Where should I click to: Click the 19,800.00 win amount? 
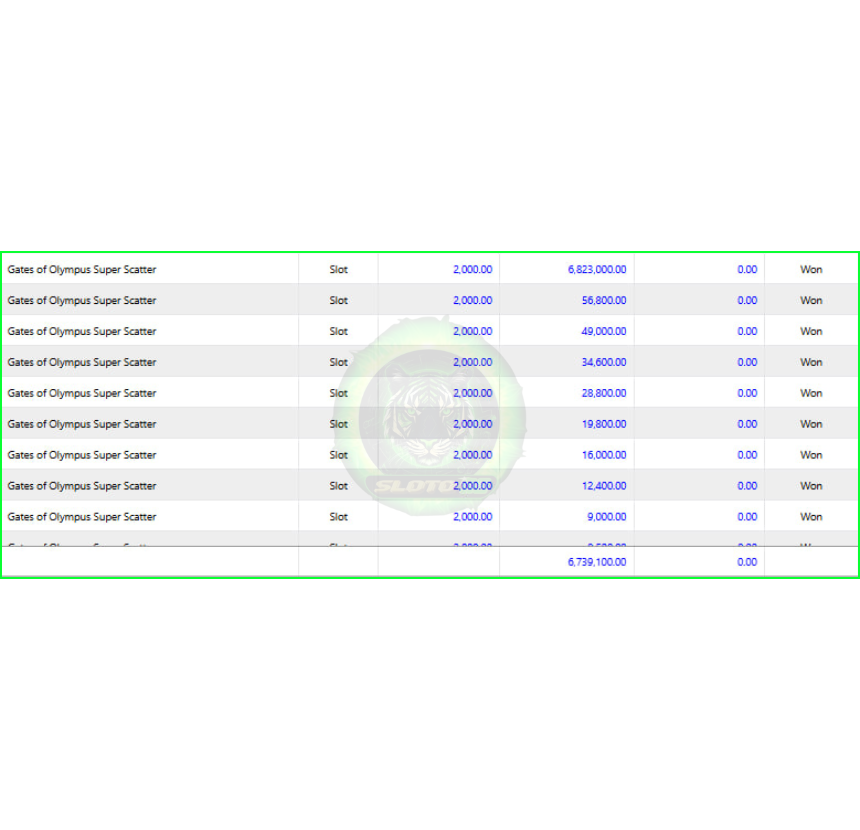(x=604, y=424)
